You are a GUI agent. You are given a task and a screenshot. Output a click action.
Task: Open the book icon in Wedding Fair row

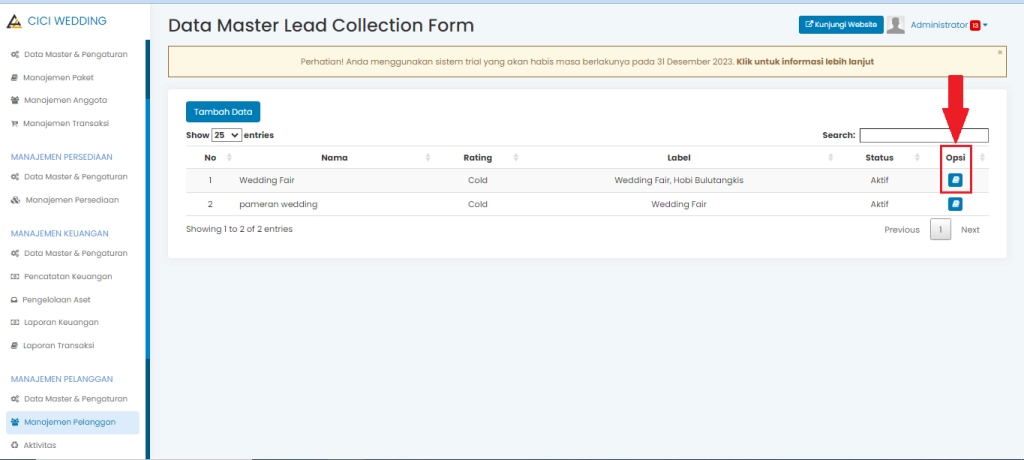(955, 180)
